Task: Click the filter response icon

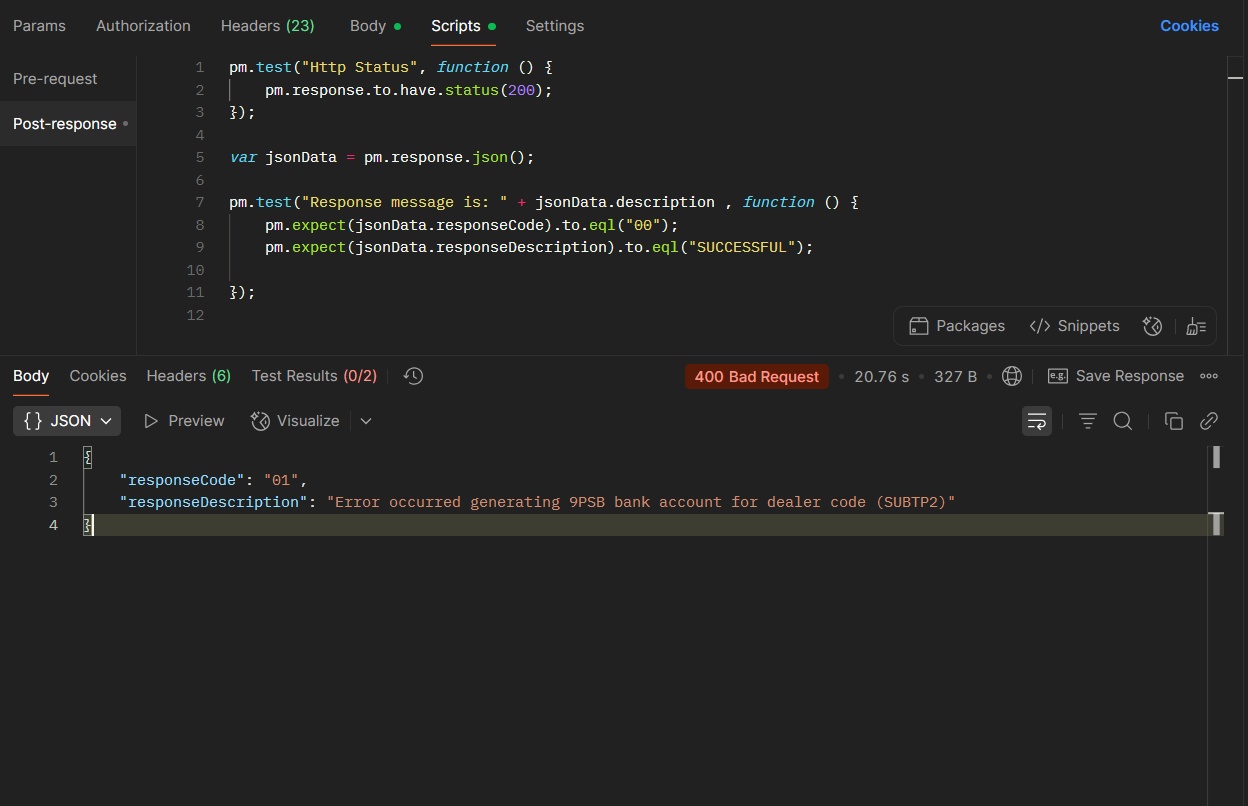Action: coord(1087,421)
